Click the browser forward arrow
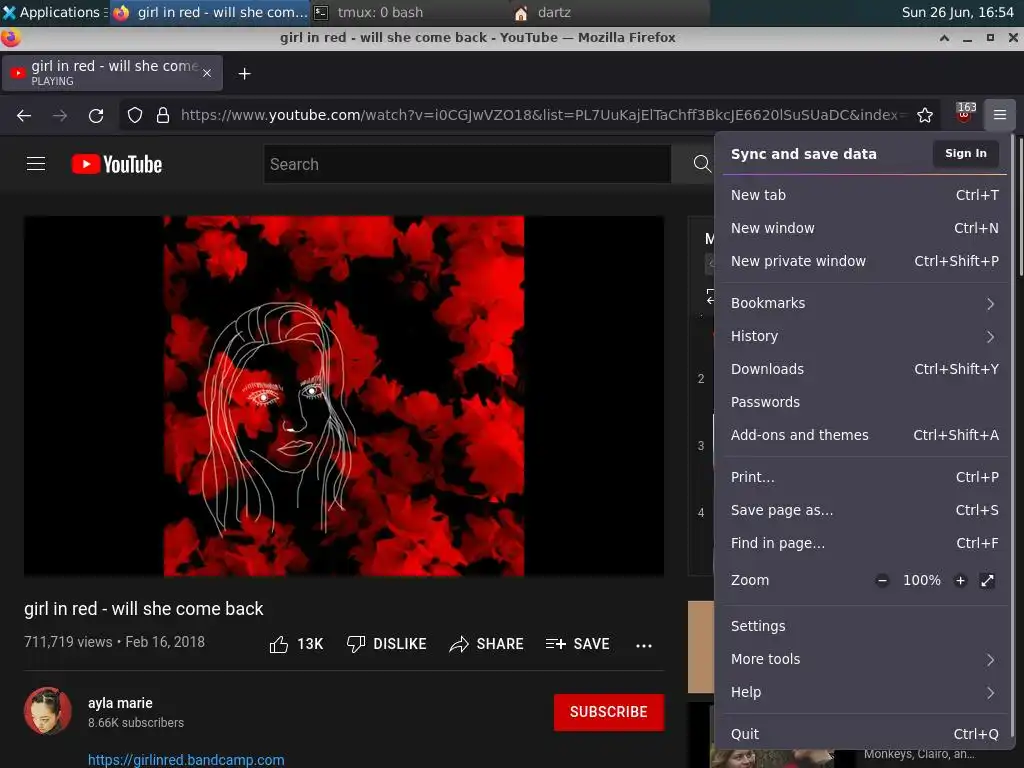The width and height of the screenshot is (1024, 768). (60, 116)
